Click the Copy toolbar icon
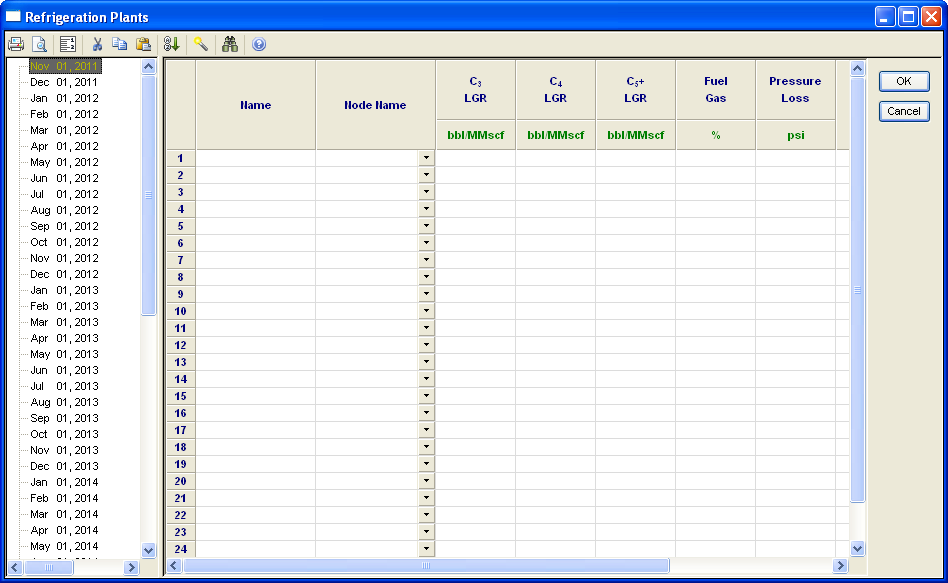This screenshot has height=583, width=948. click(x=120, y=44)
